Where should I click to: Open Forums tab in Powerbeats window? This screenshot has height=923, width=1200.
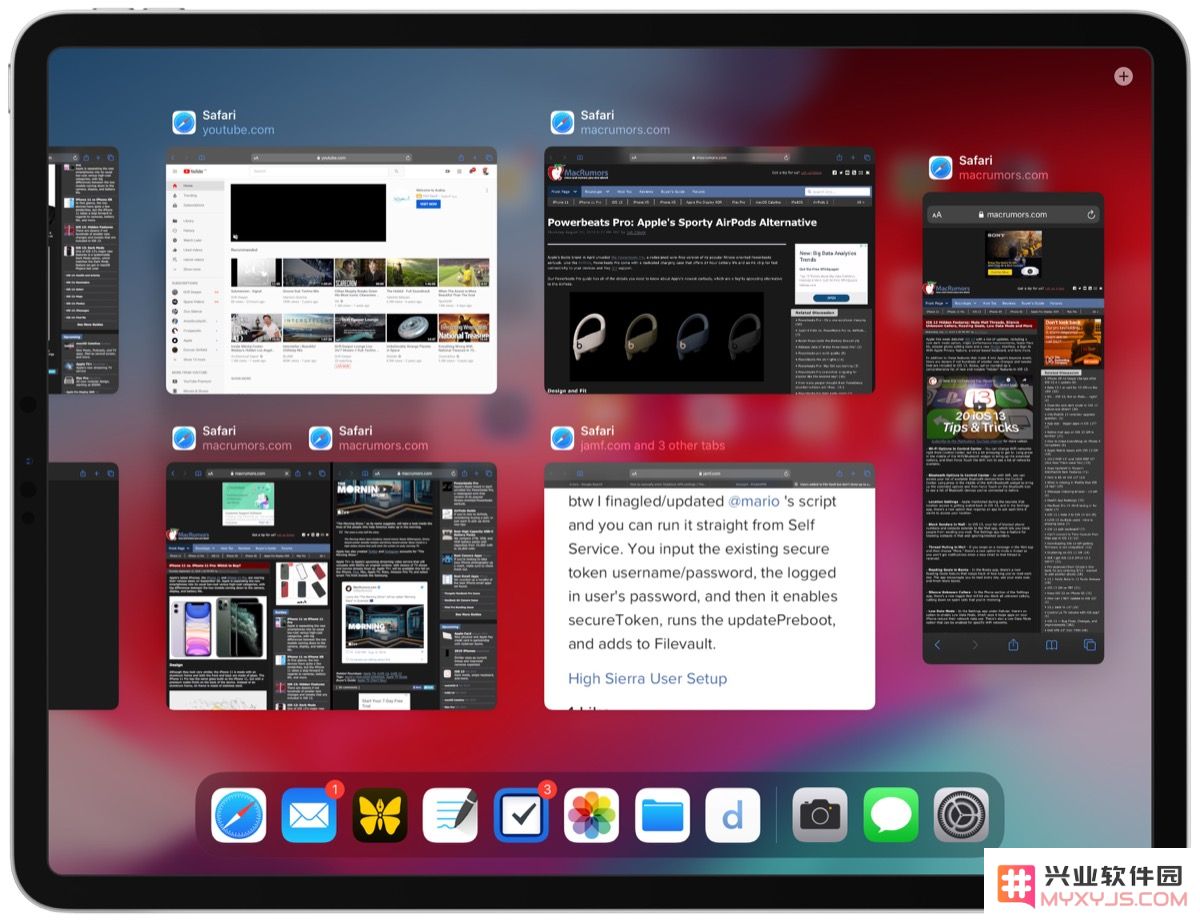[x=698, y=190]
